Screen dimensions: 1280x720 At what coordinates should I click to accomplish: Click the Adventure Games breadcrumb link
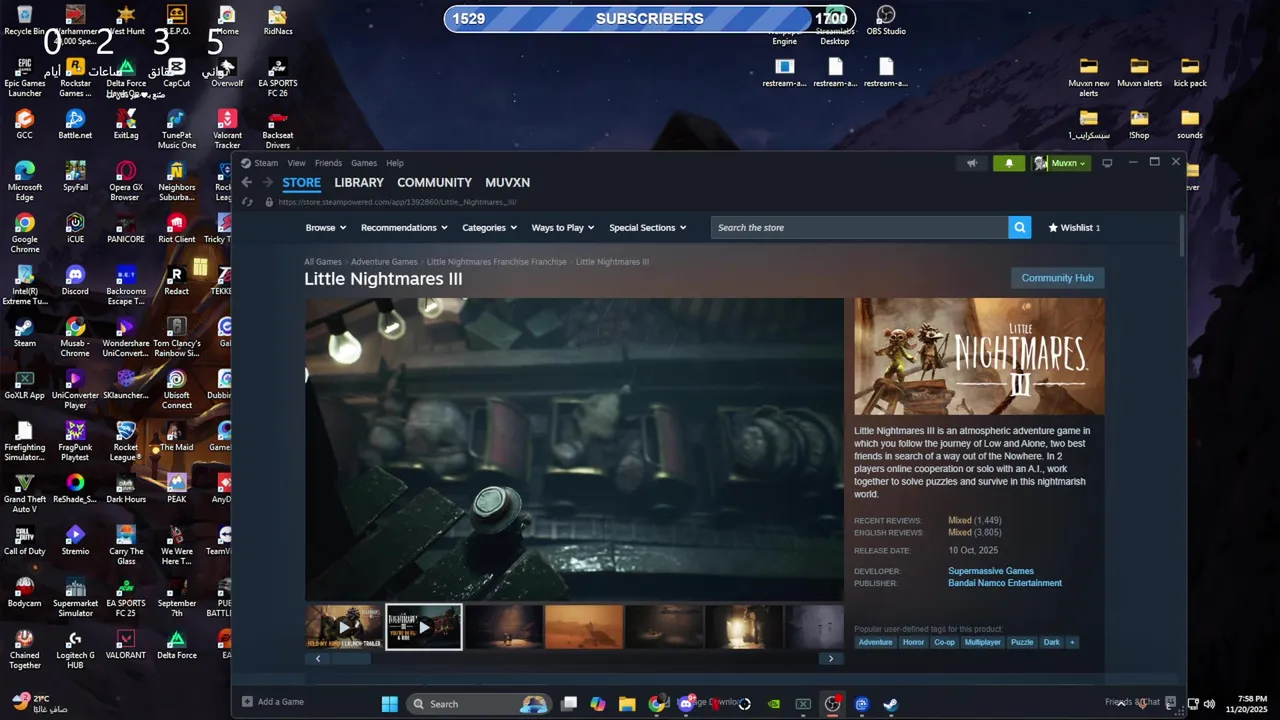[383, 262]
